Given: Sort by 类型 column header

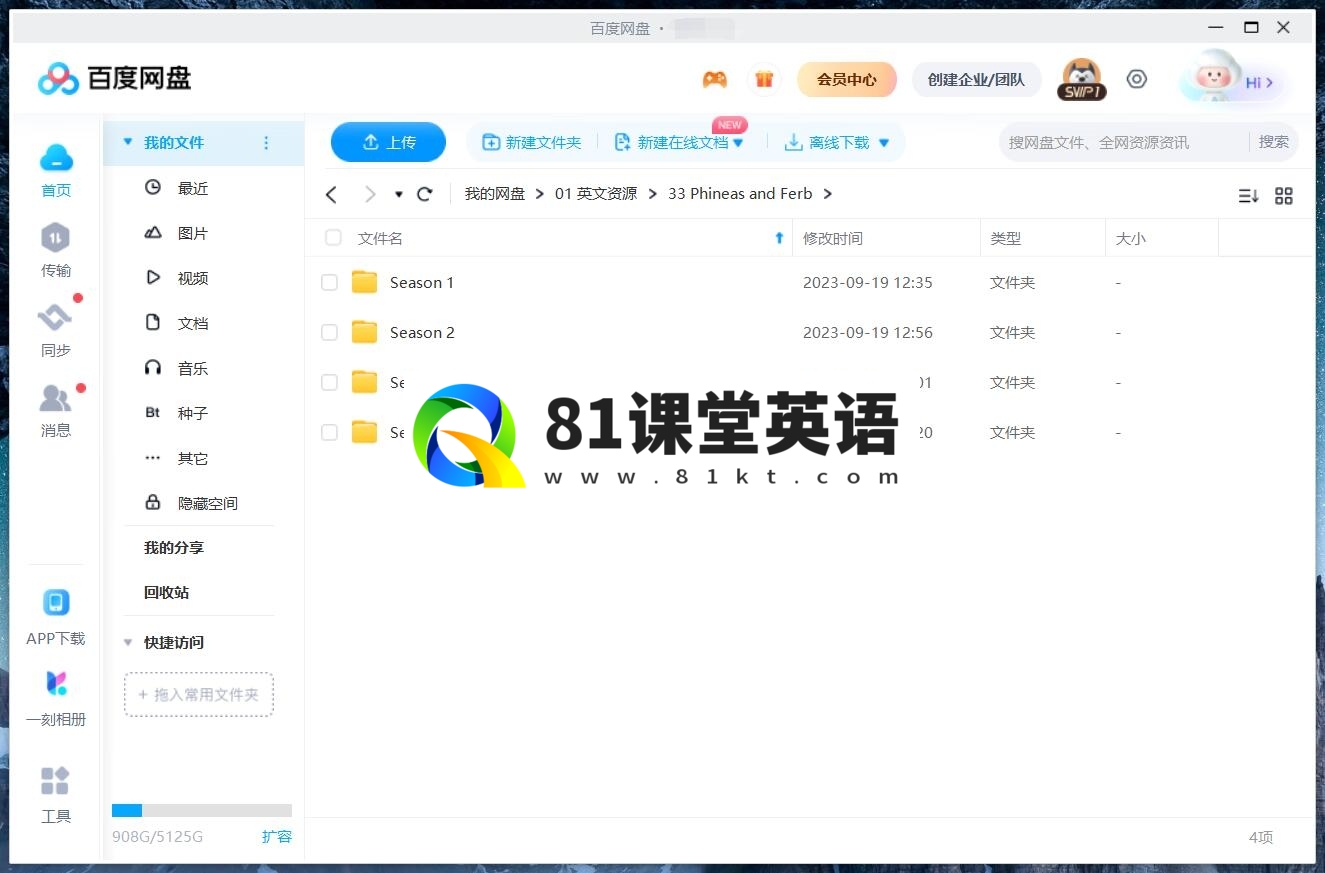Looking at the screenshot, I should (1006, 238).
